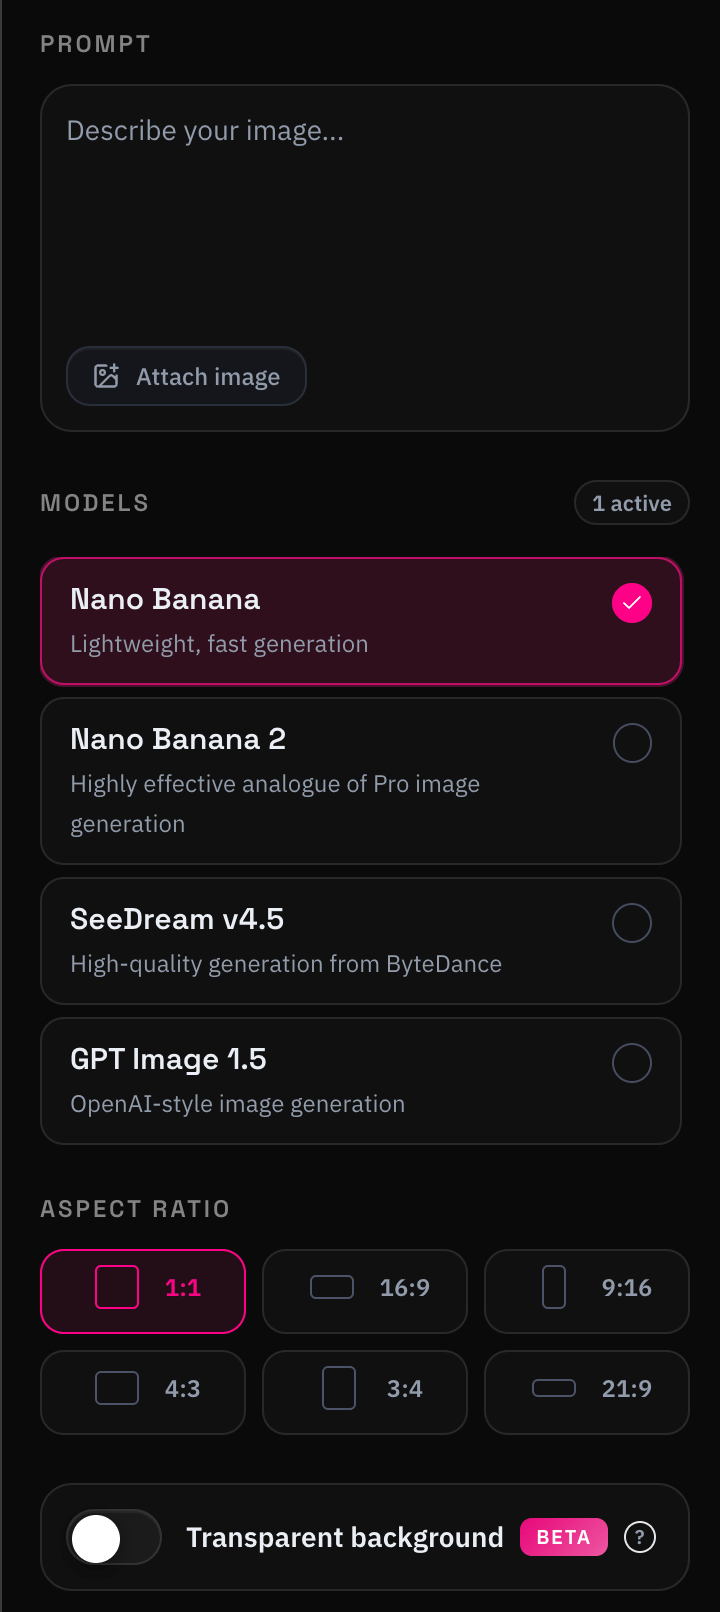Click the widescreen 16:9 rectangle icon

[x=332, y=1287]
